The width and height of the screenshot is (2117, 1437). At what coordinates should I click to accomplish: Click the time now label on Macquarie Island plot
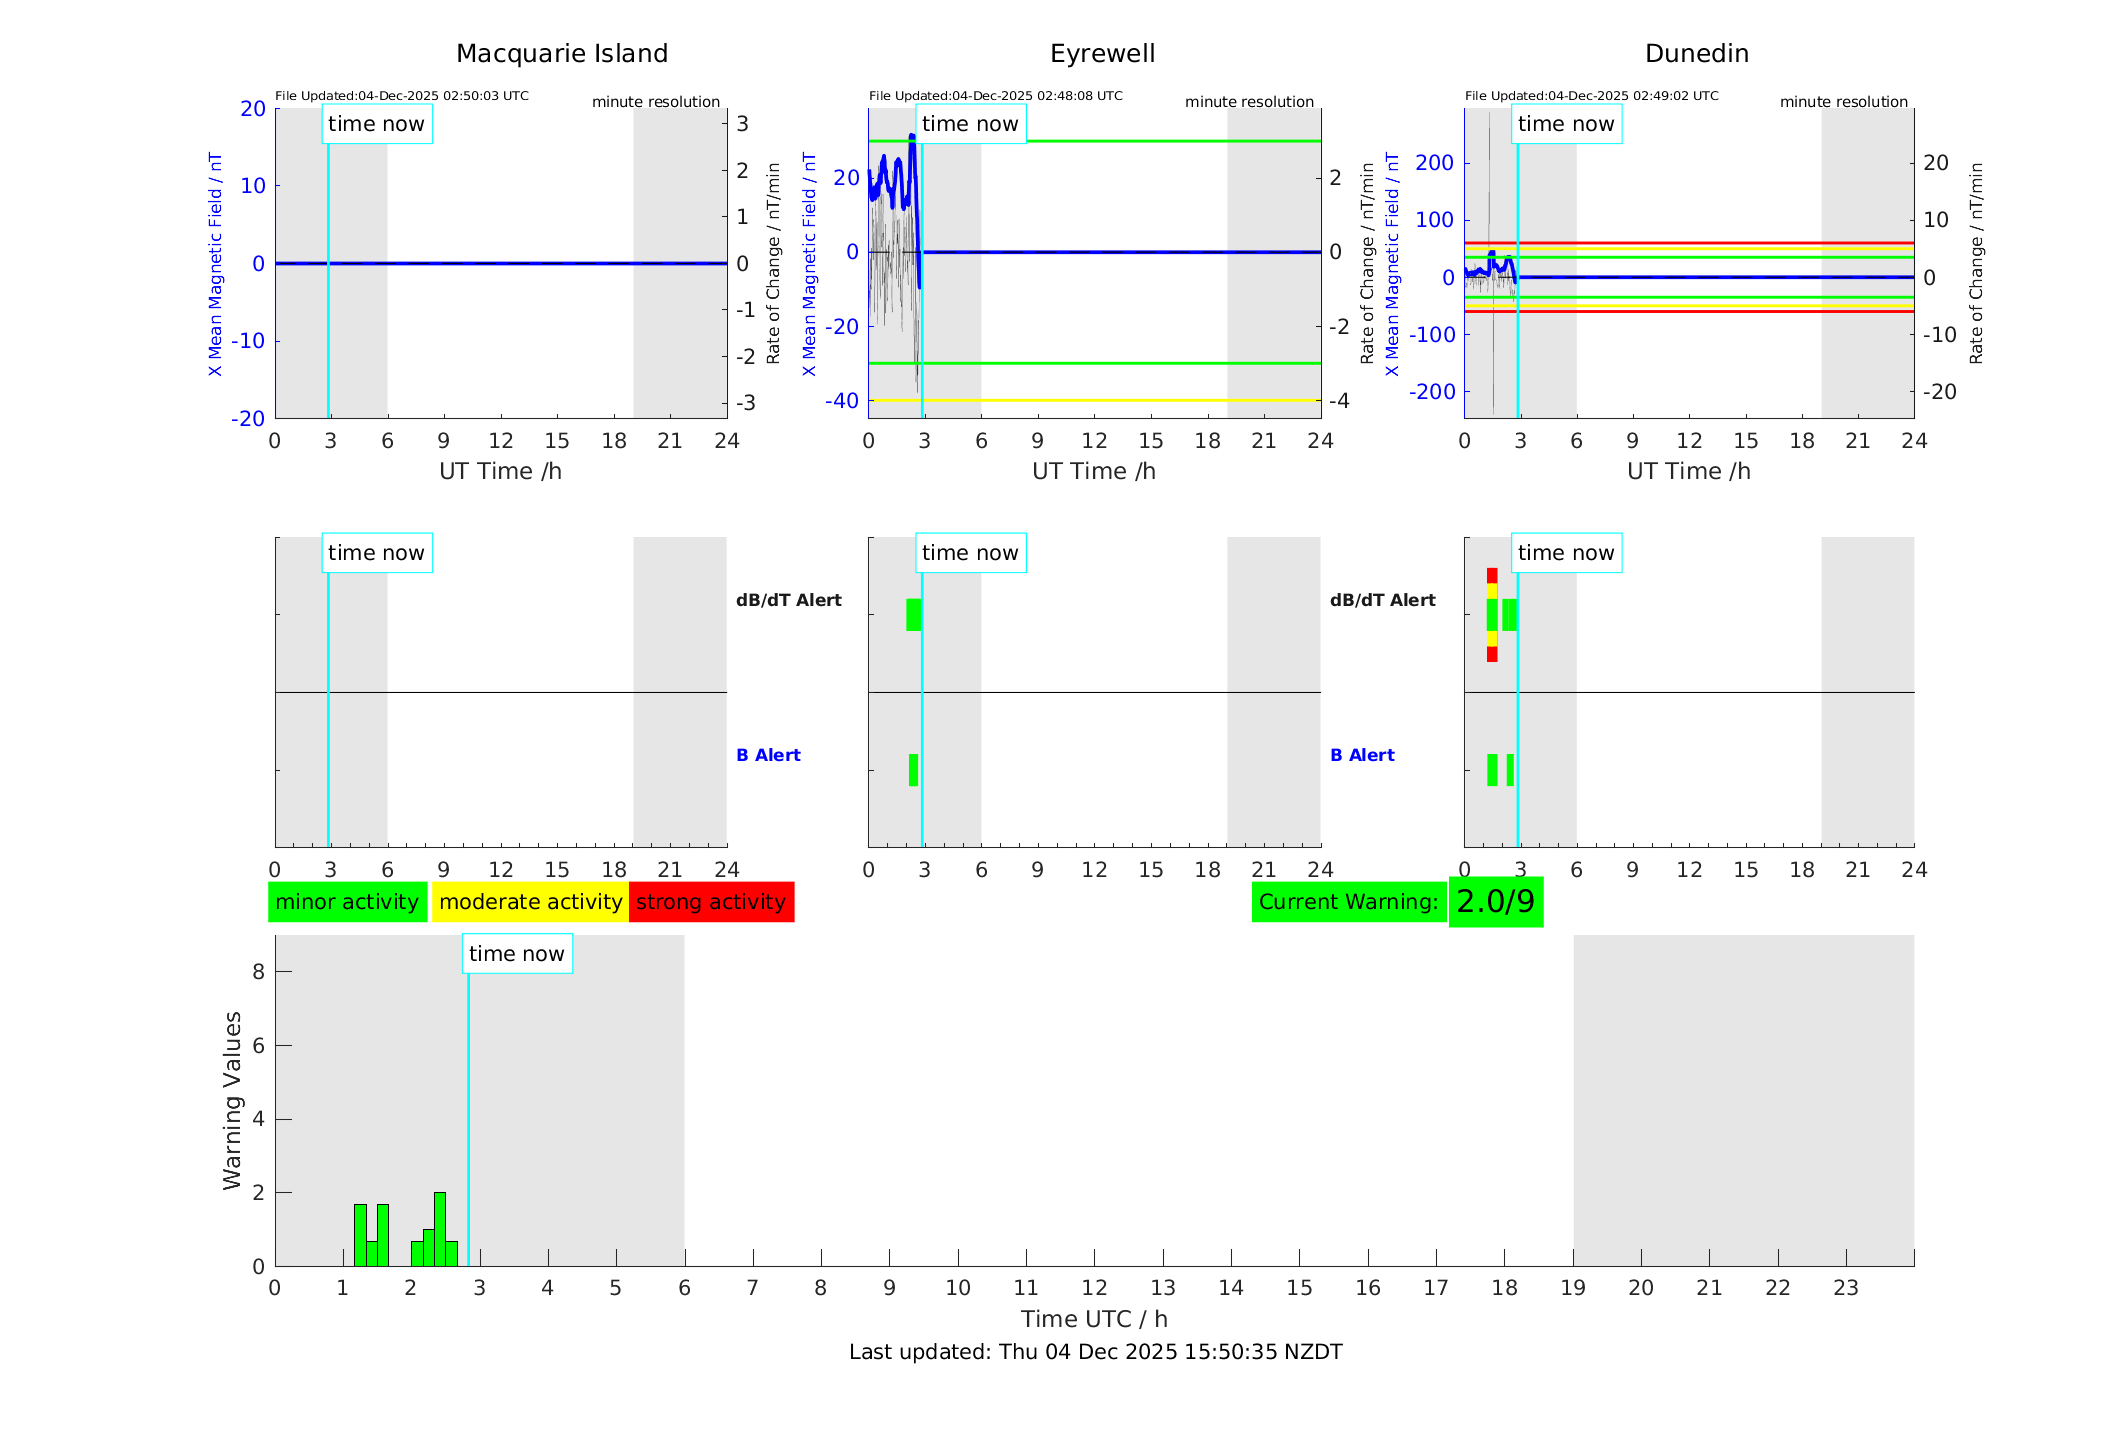point(376,124)
